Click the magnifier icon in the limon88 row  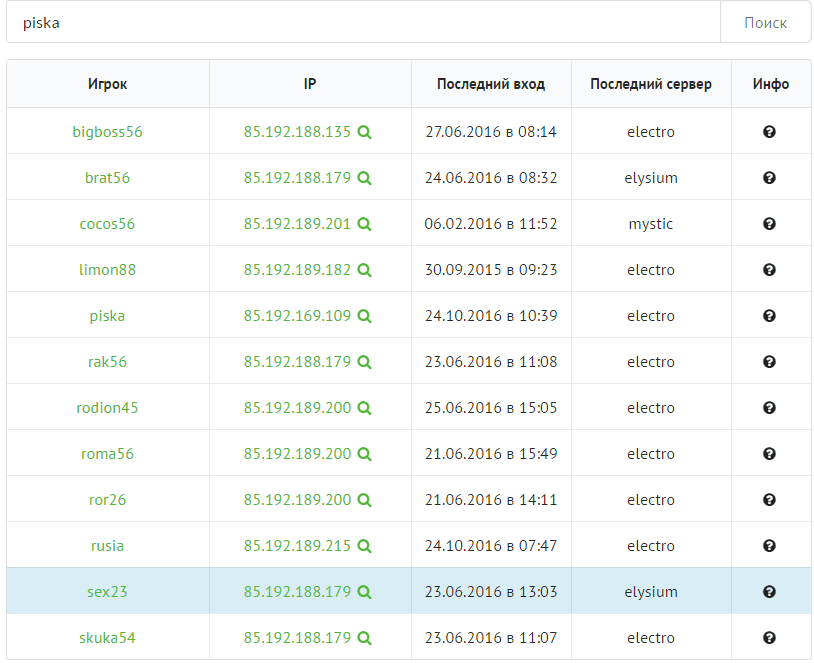[x=364, y=270]
